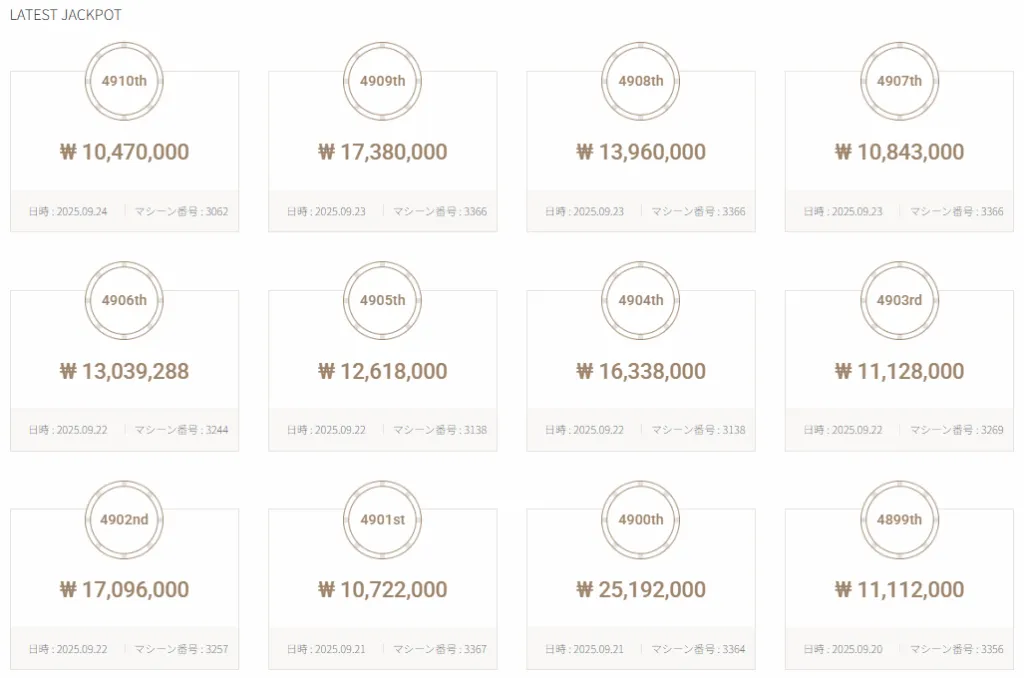This screenshot has height=678, width=1024.
Task: Open the ₩ 12,618,000 jackpot card
Action: pos(383,370)
